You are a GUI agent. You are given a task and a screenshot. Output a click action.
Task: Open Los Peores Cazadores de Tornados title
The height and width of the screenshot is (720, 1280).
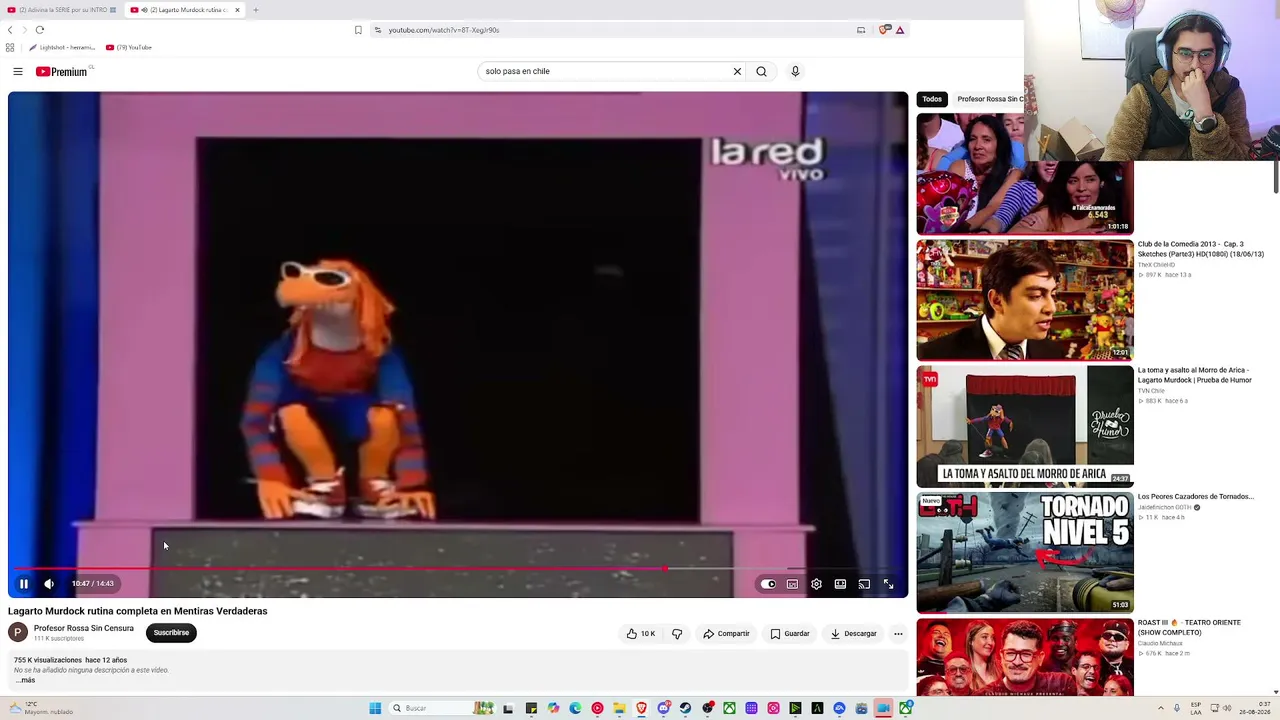(x=1196, y=496)
